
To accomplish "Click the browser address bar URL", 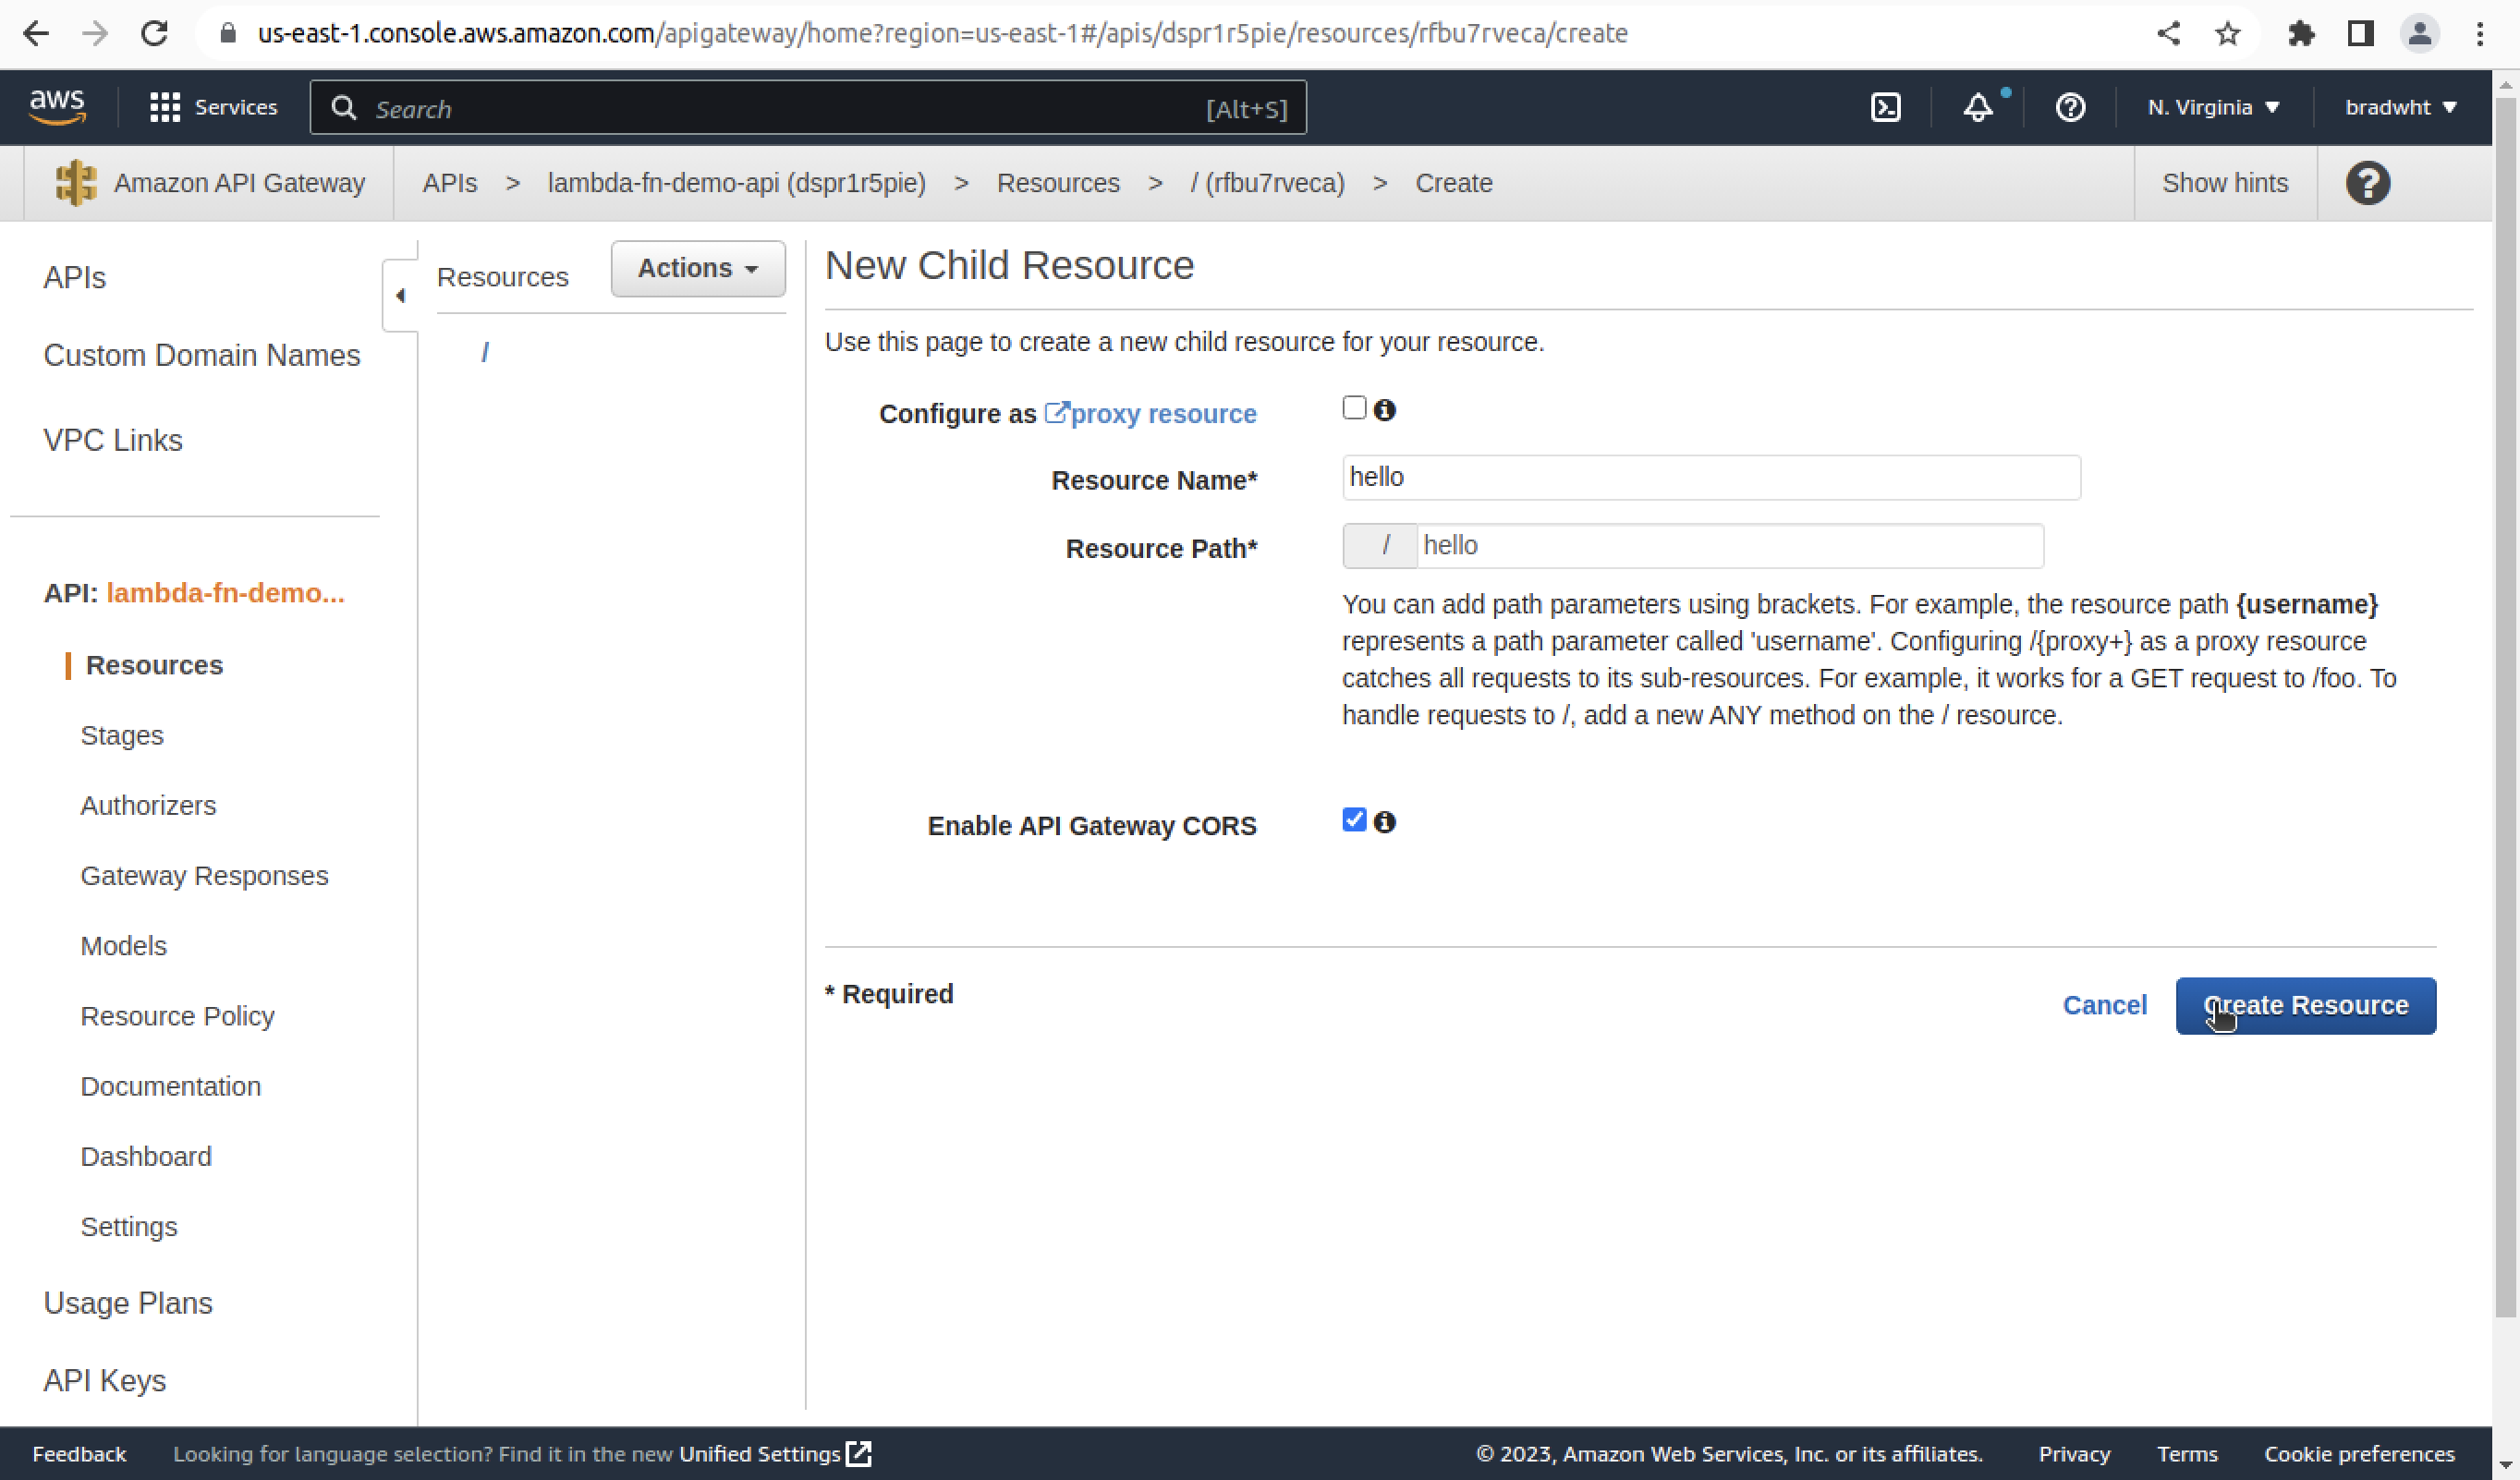I will tap(942, 33).
